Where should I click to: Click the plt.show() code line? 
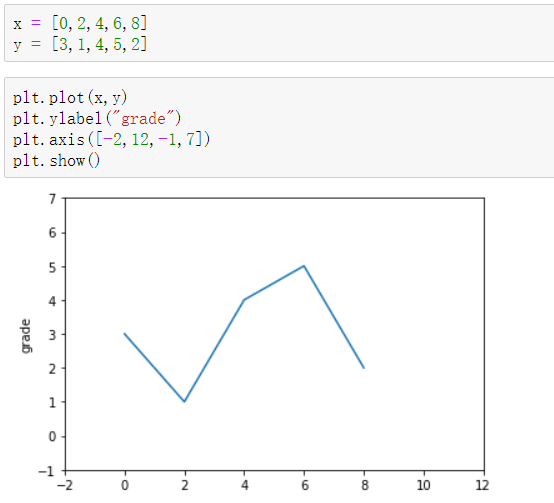click(x=57, y=161)
